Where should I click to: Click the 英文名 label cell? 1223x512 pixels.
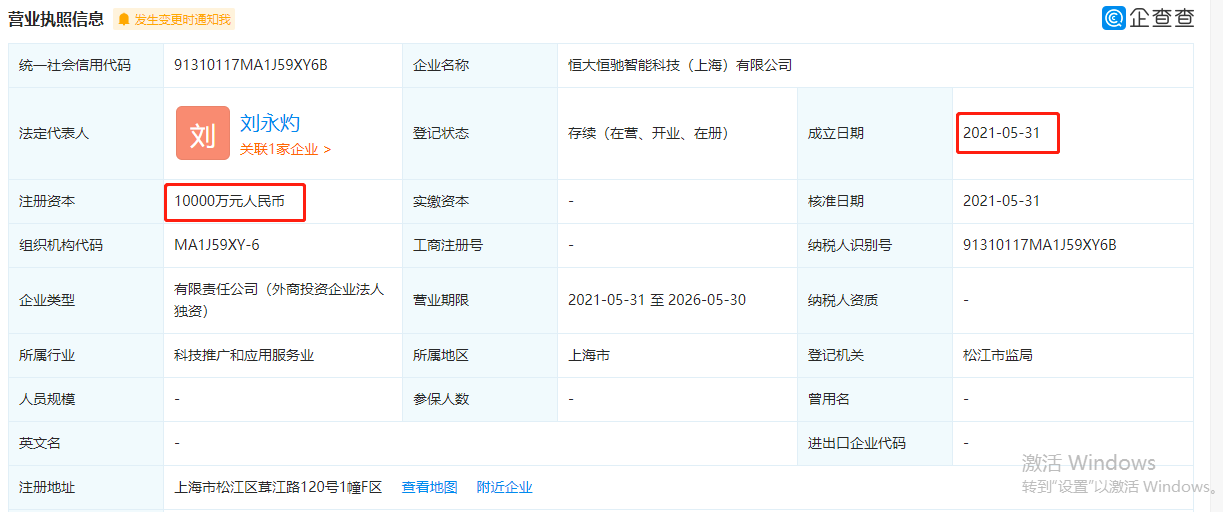tap(86, 443)
